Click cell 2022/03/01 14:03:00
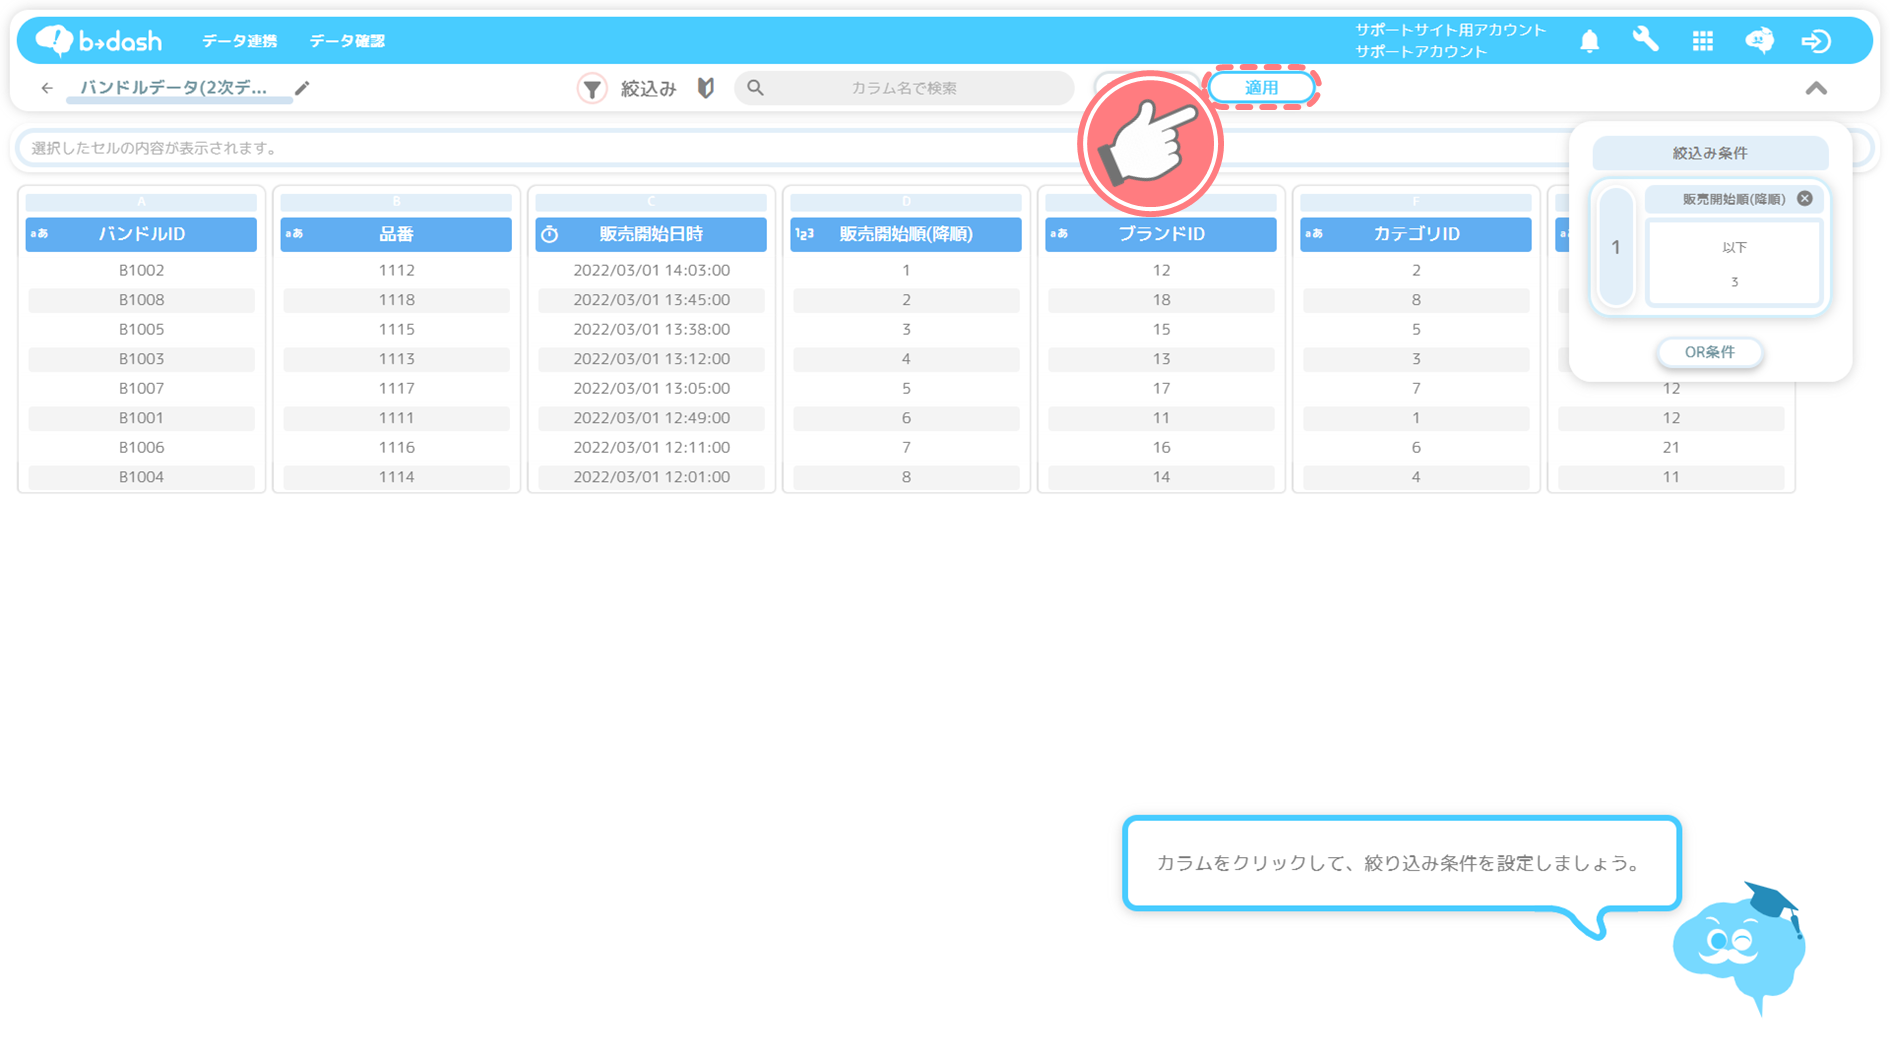1890x1063 pixels. click(x=651, y=270)
